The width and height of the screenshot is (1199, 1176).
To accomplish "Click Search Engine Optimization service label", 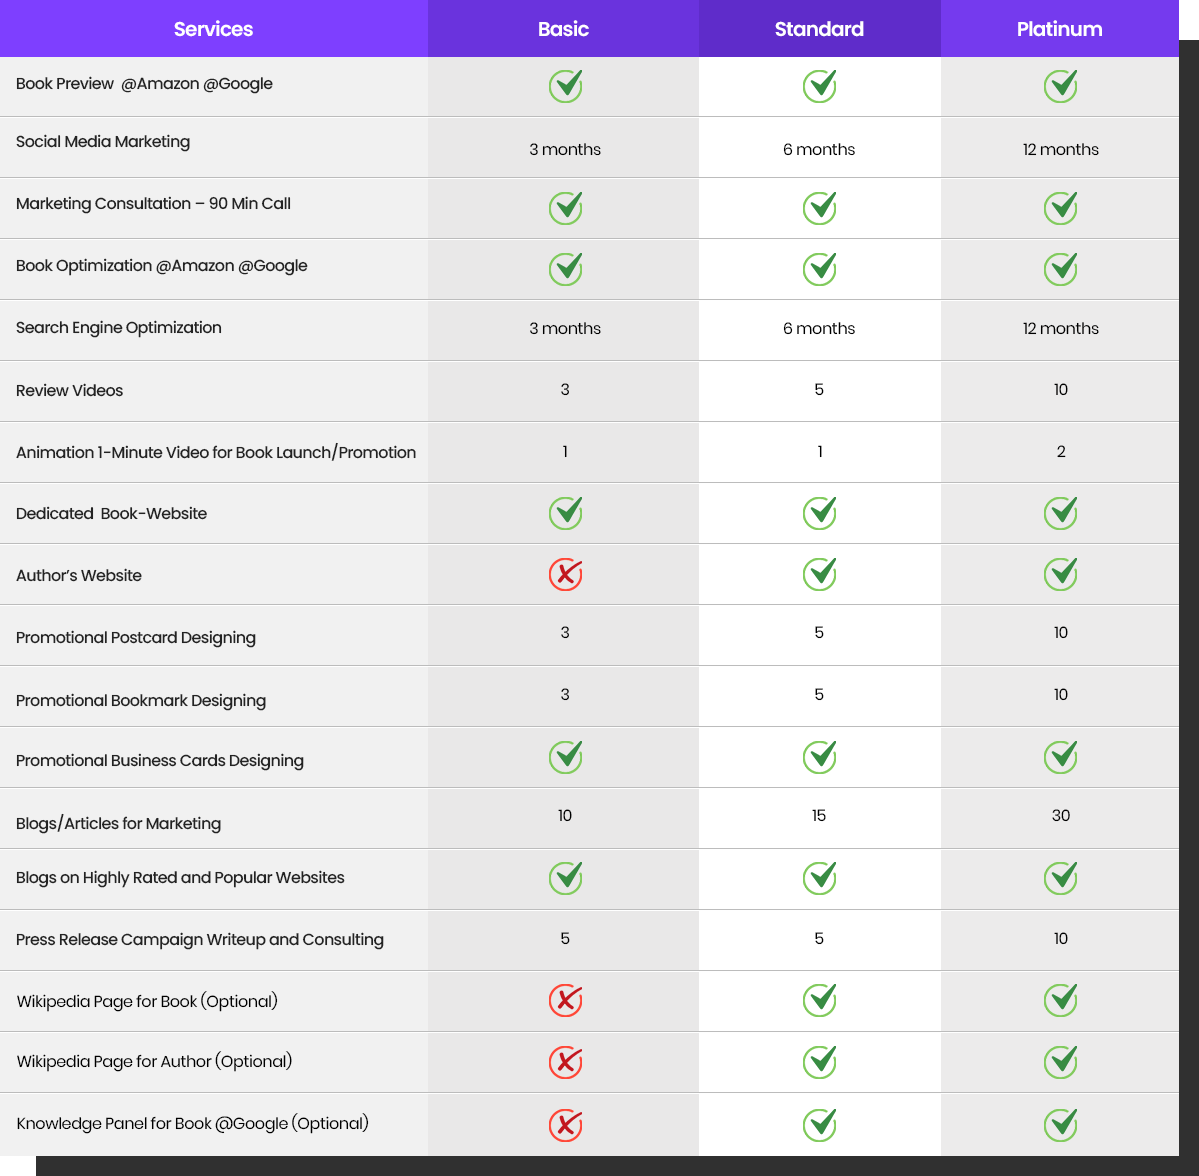I will tap(119, 328).
